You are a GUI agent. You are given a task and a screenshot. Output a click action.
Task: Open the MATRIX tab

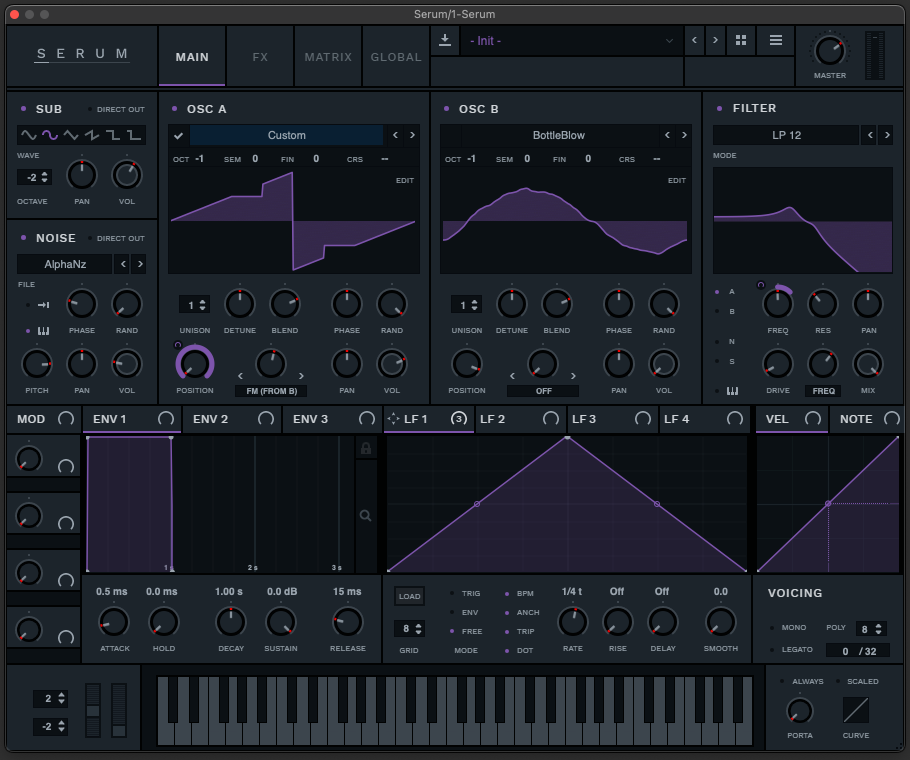point(328,57)
